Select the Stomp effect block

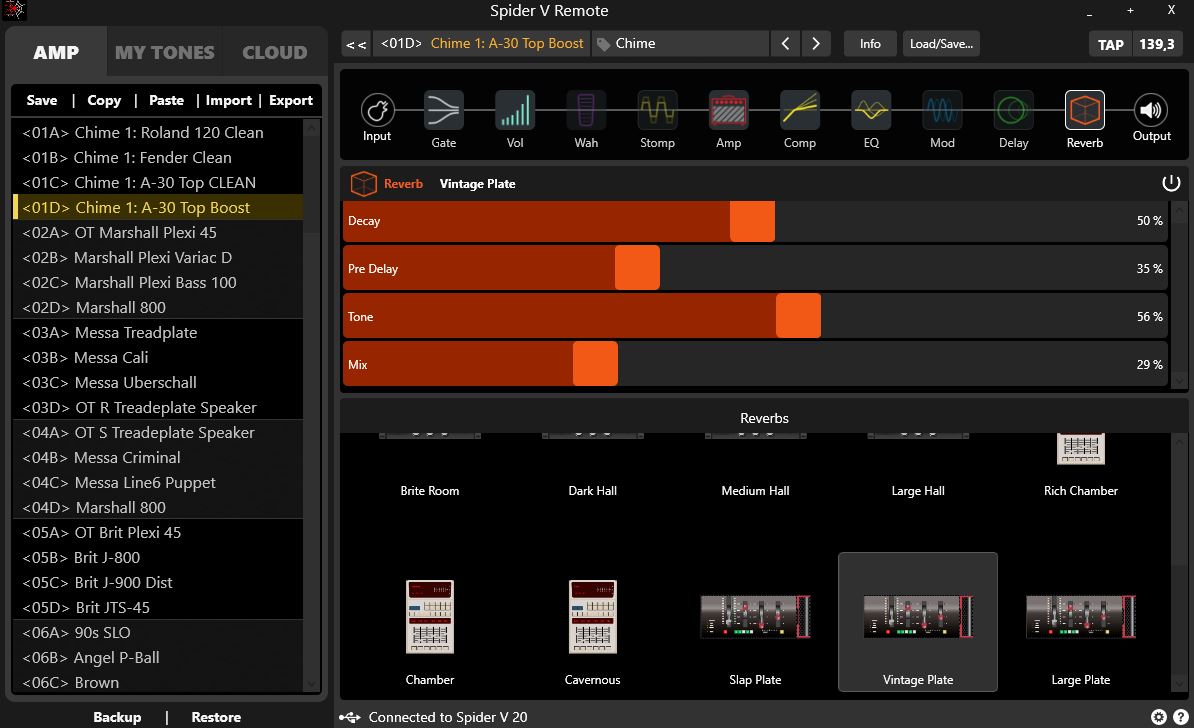(657, 111)
